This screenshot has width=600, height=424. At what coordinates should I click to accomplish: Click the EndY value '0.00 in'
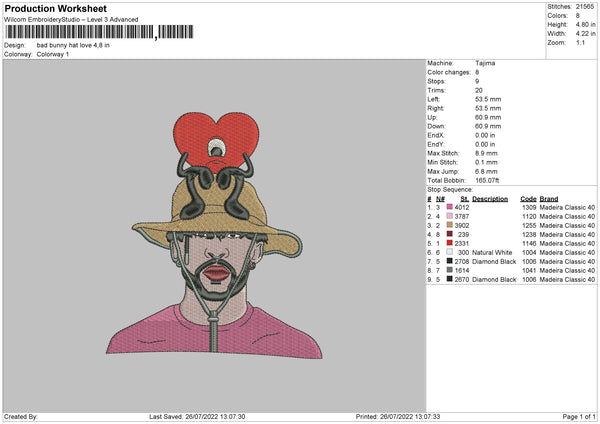point(485,144)
